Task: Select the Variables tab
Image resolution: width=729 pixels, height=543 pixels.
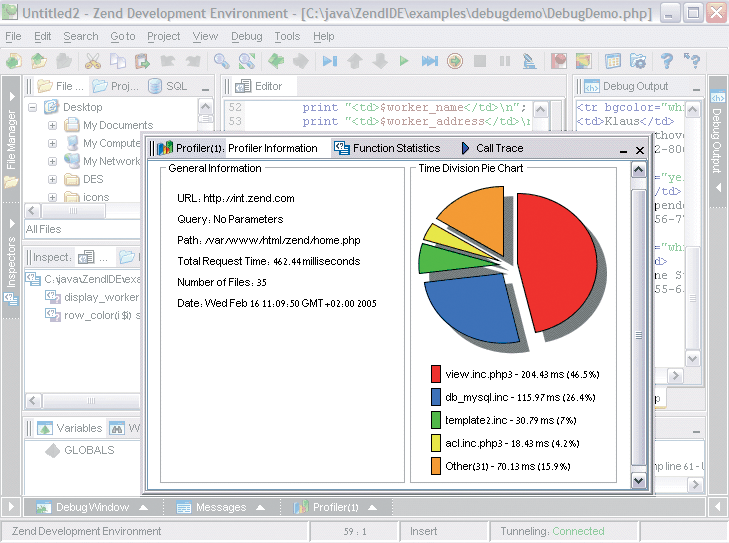Action: click(70, 428)
